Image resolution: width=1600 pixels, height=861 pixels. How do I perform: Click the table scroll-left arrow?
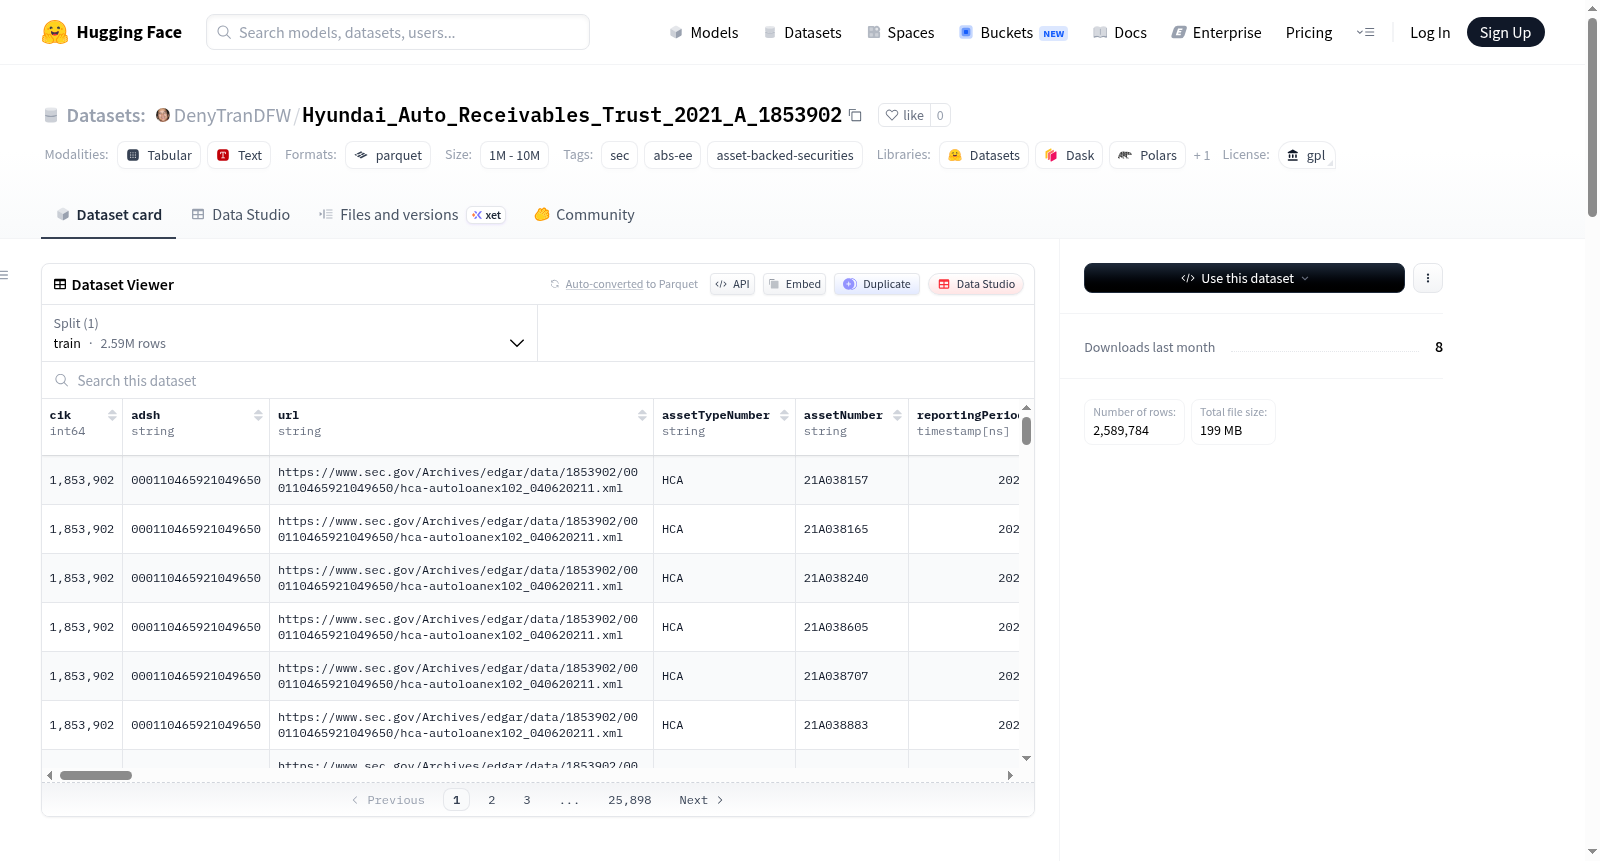[49, 775]
